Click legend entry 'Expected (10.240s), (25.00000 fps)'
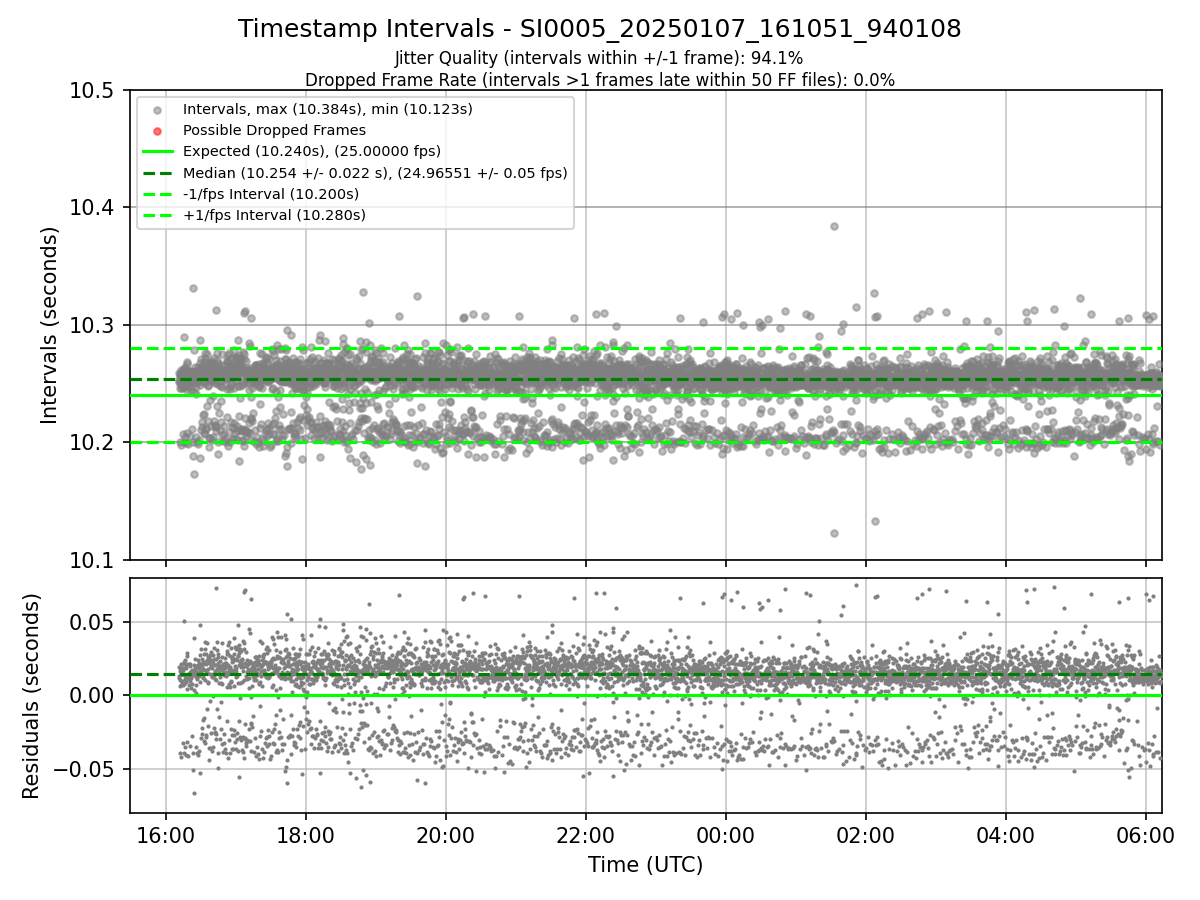This screenshot has height=900, width=1200. (312, 151)
